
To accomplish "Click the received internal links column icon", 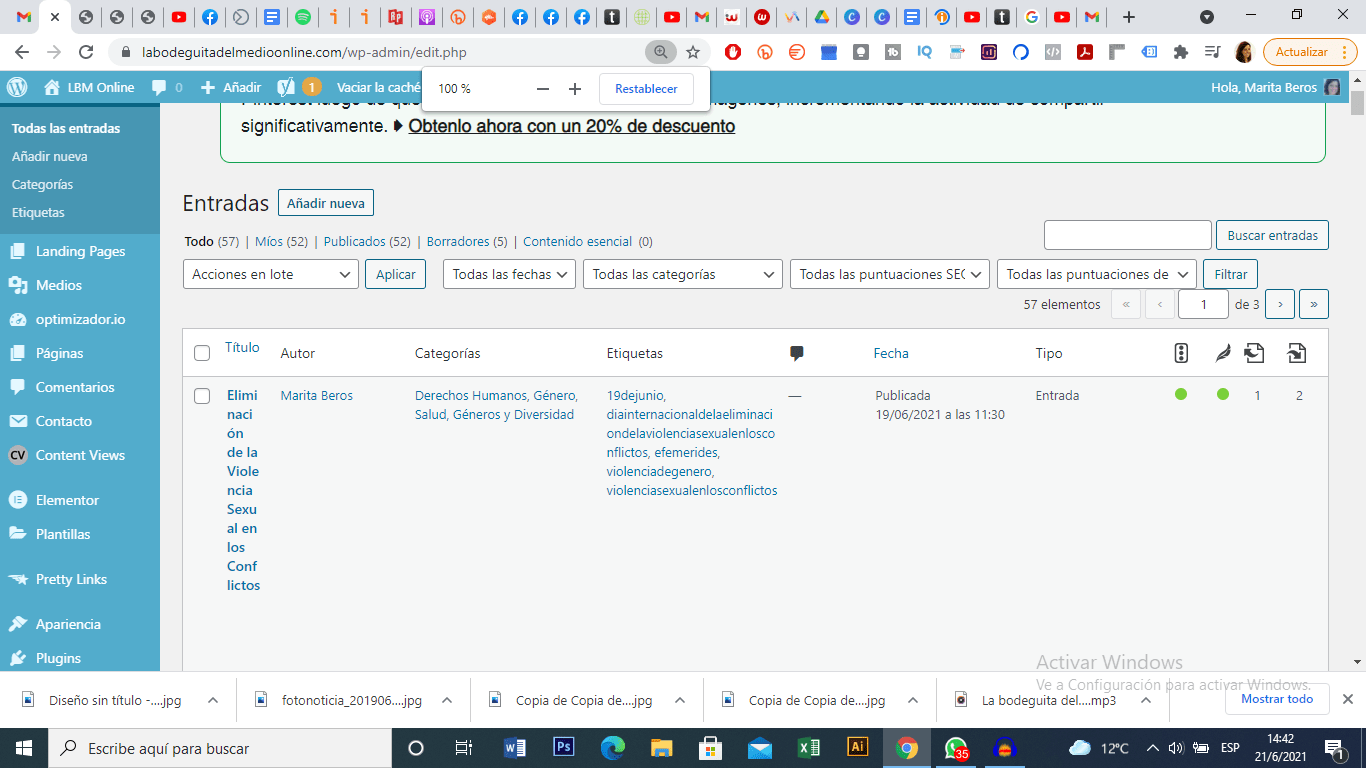I will 1296,352.
